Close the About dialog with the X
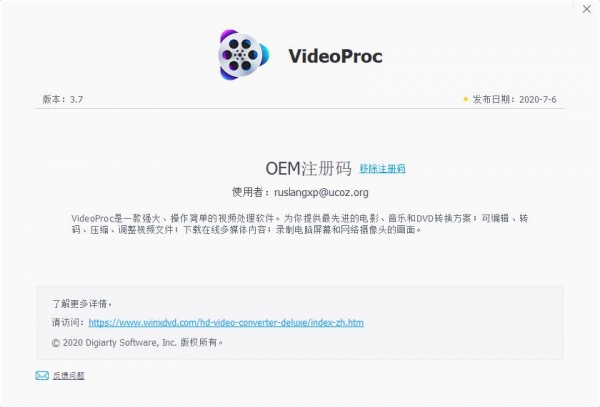600x407 pixels. [587, 9]
